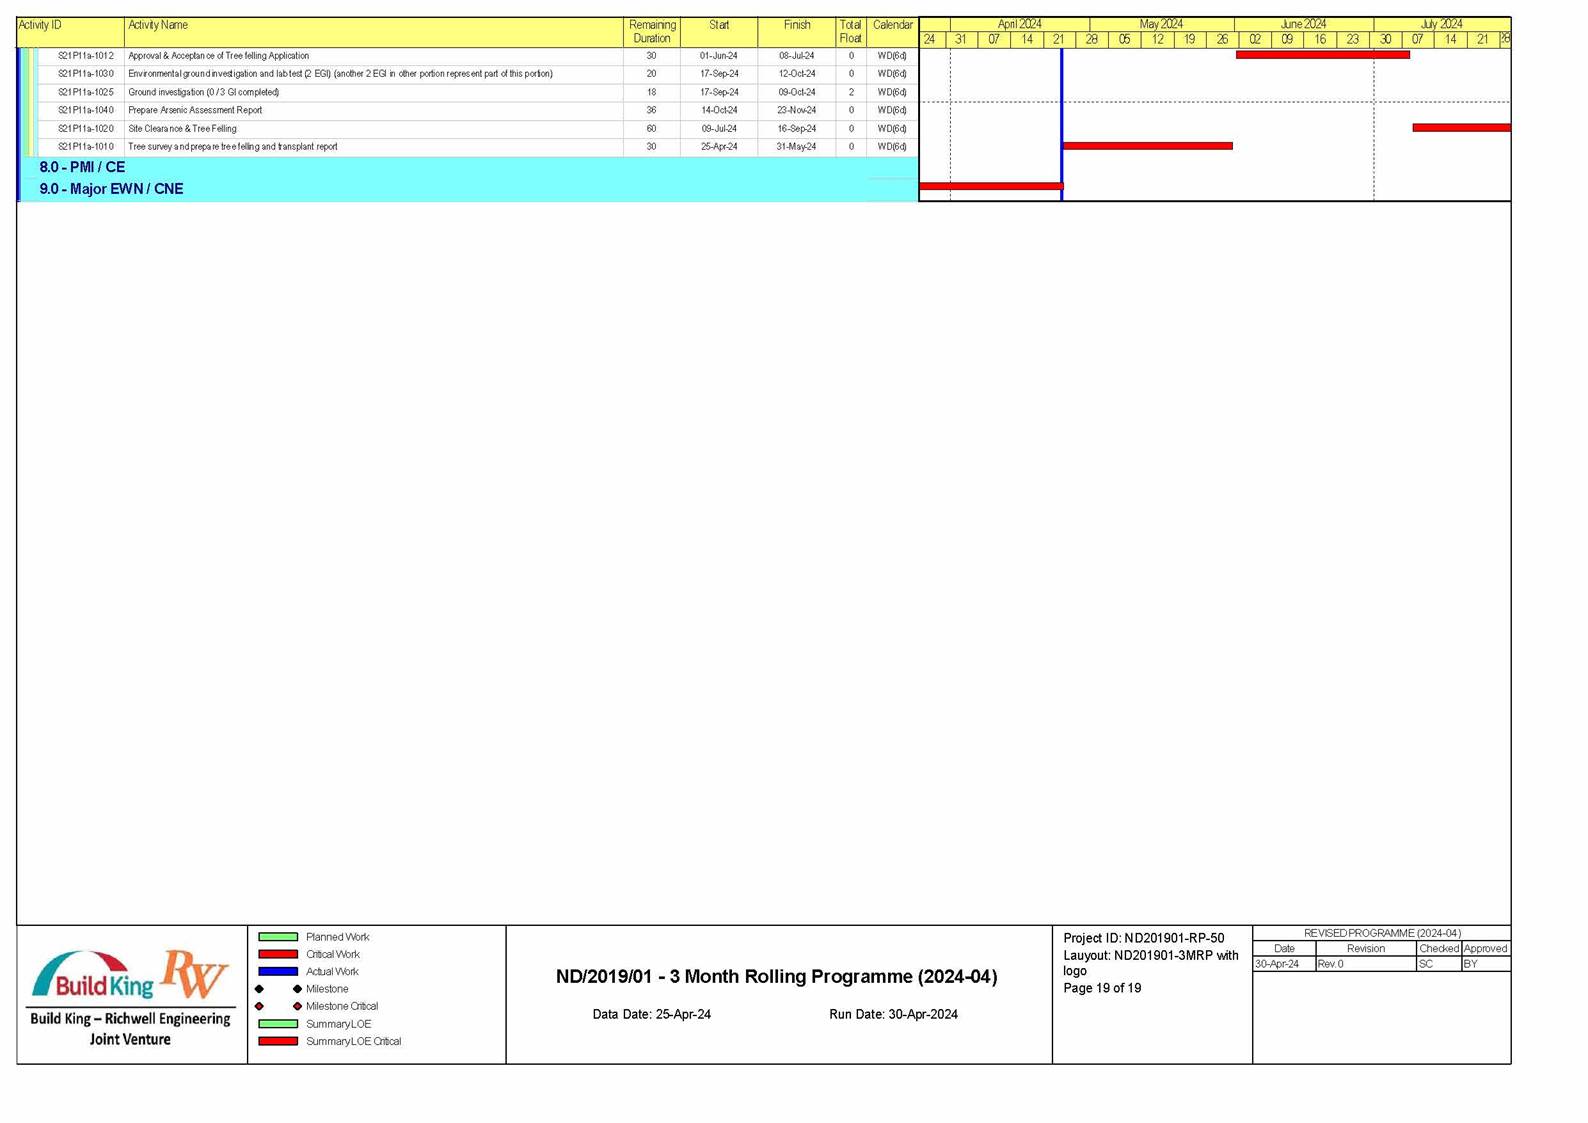Image resolution: width=1588 pixels, height=1123 pixels.
Task: Select the red Critical Work legend bar
Action: (278, 954)
